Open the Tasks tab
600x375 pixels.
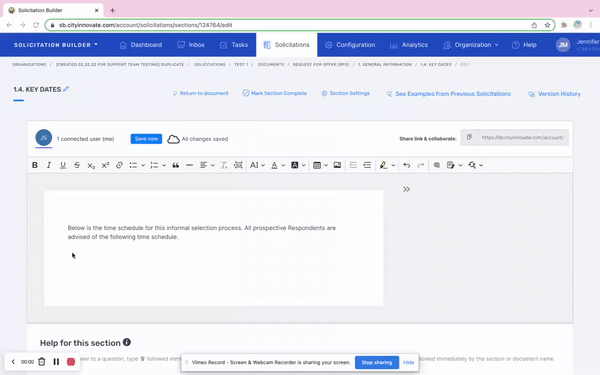pyautogui.click(x=234, y=45)
